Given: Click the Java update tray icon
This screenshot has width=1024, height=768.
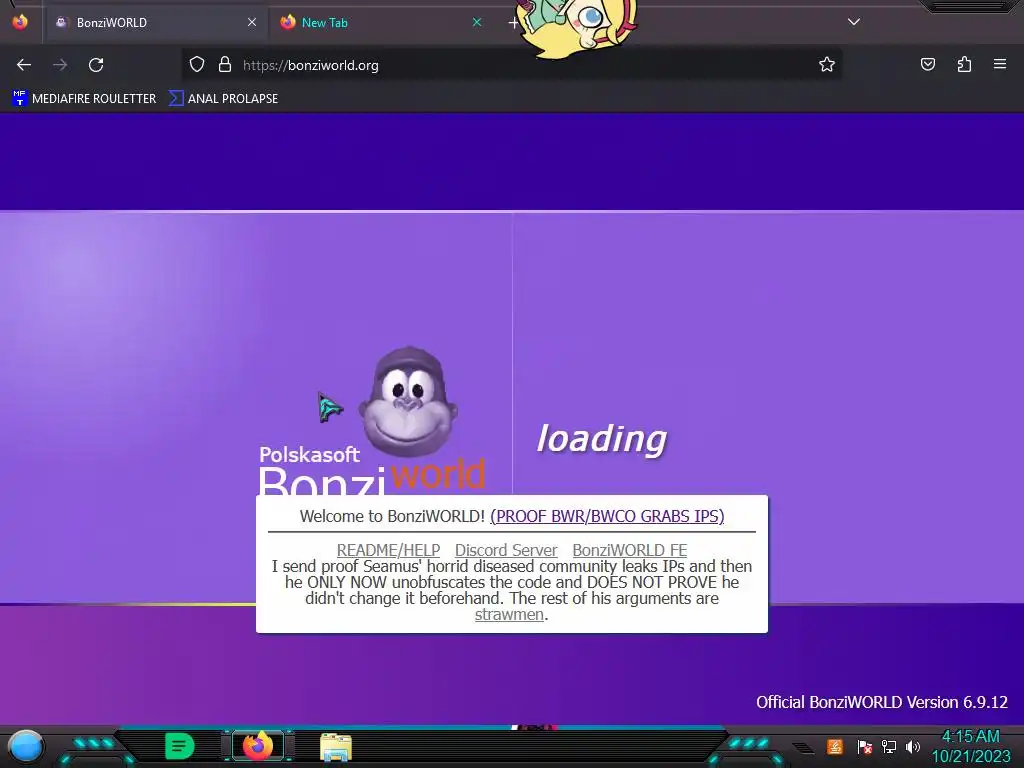Looking at the screenshot, I should tap(834, 746).
